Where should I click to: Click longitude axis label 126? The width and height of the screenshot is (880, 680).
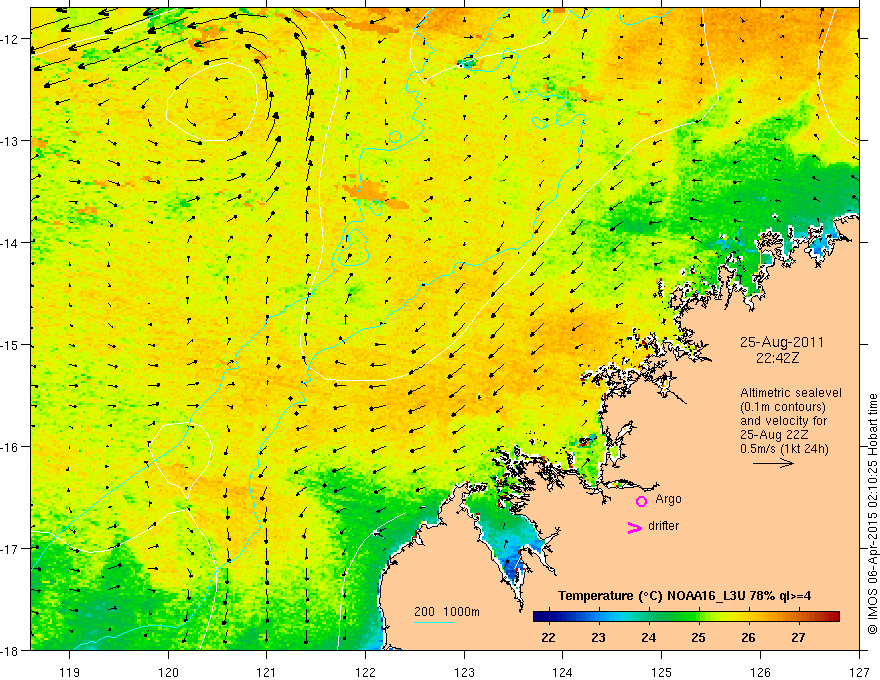tap(760, 672)
